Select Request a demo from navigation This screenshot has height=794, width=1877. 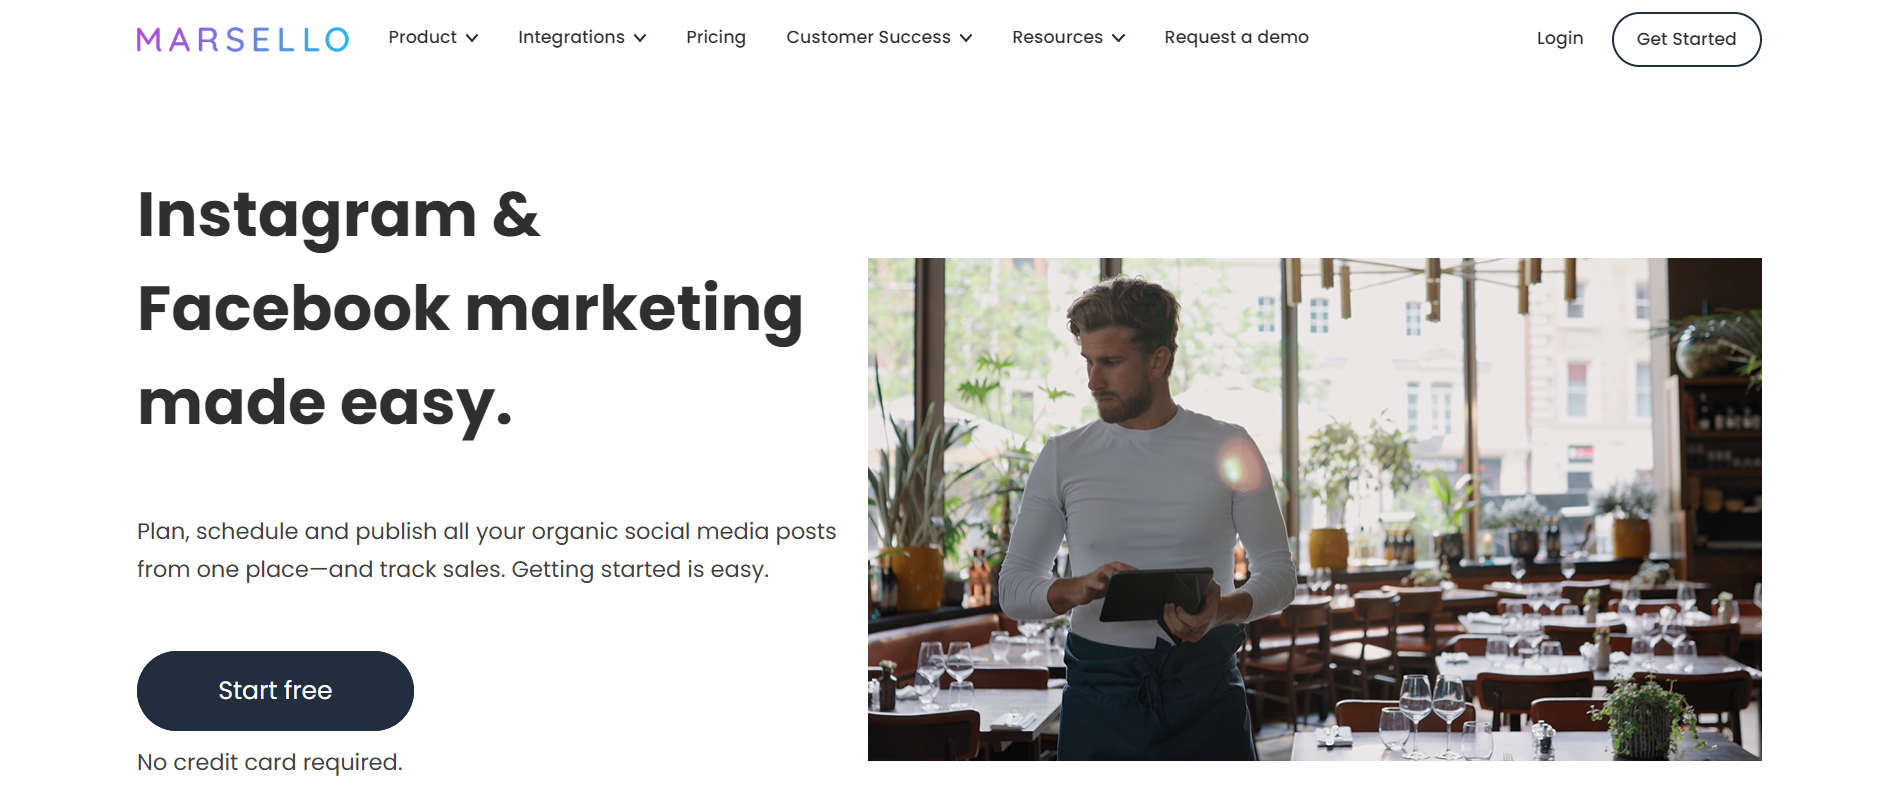click(x=1236, y=37)
